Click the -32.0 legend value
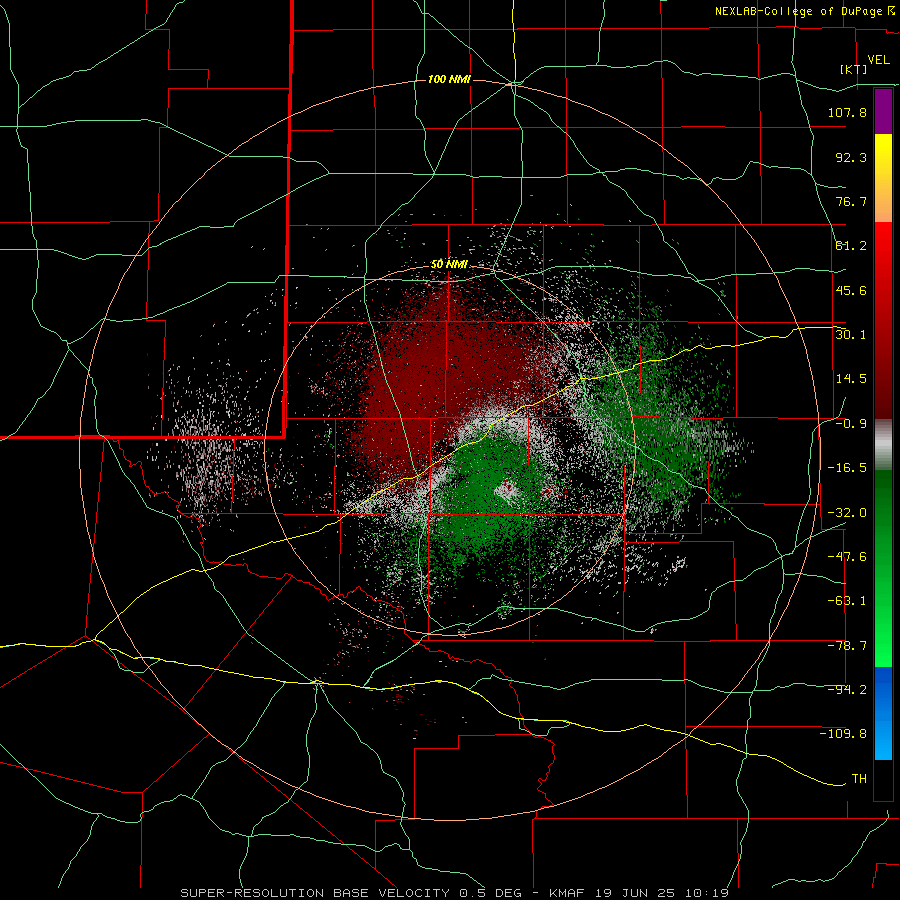The width and height of the screenshot is (900, 900). click(847, 513)
